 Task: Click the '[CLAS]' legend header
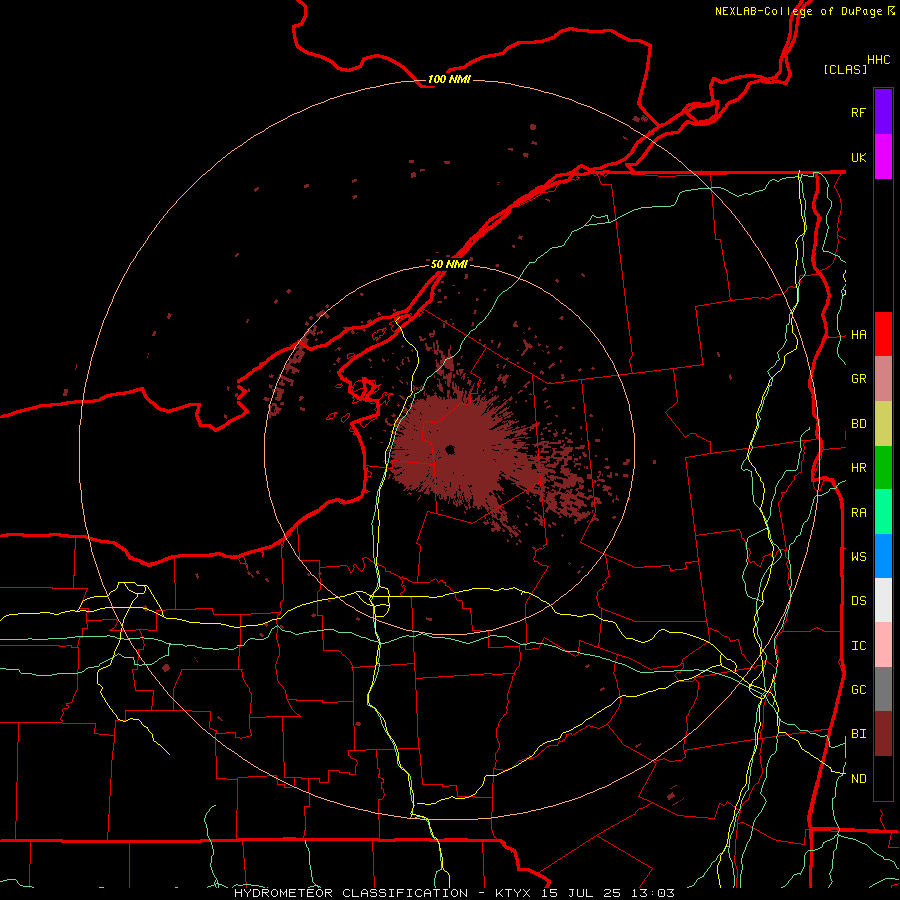pos(845,69)
